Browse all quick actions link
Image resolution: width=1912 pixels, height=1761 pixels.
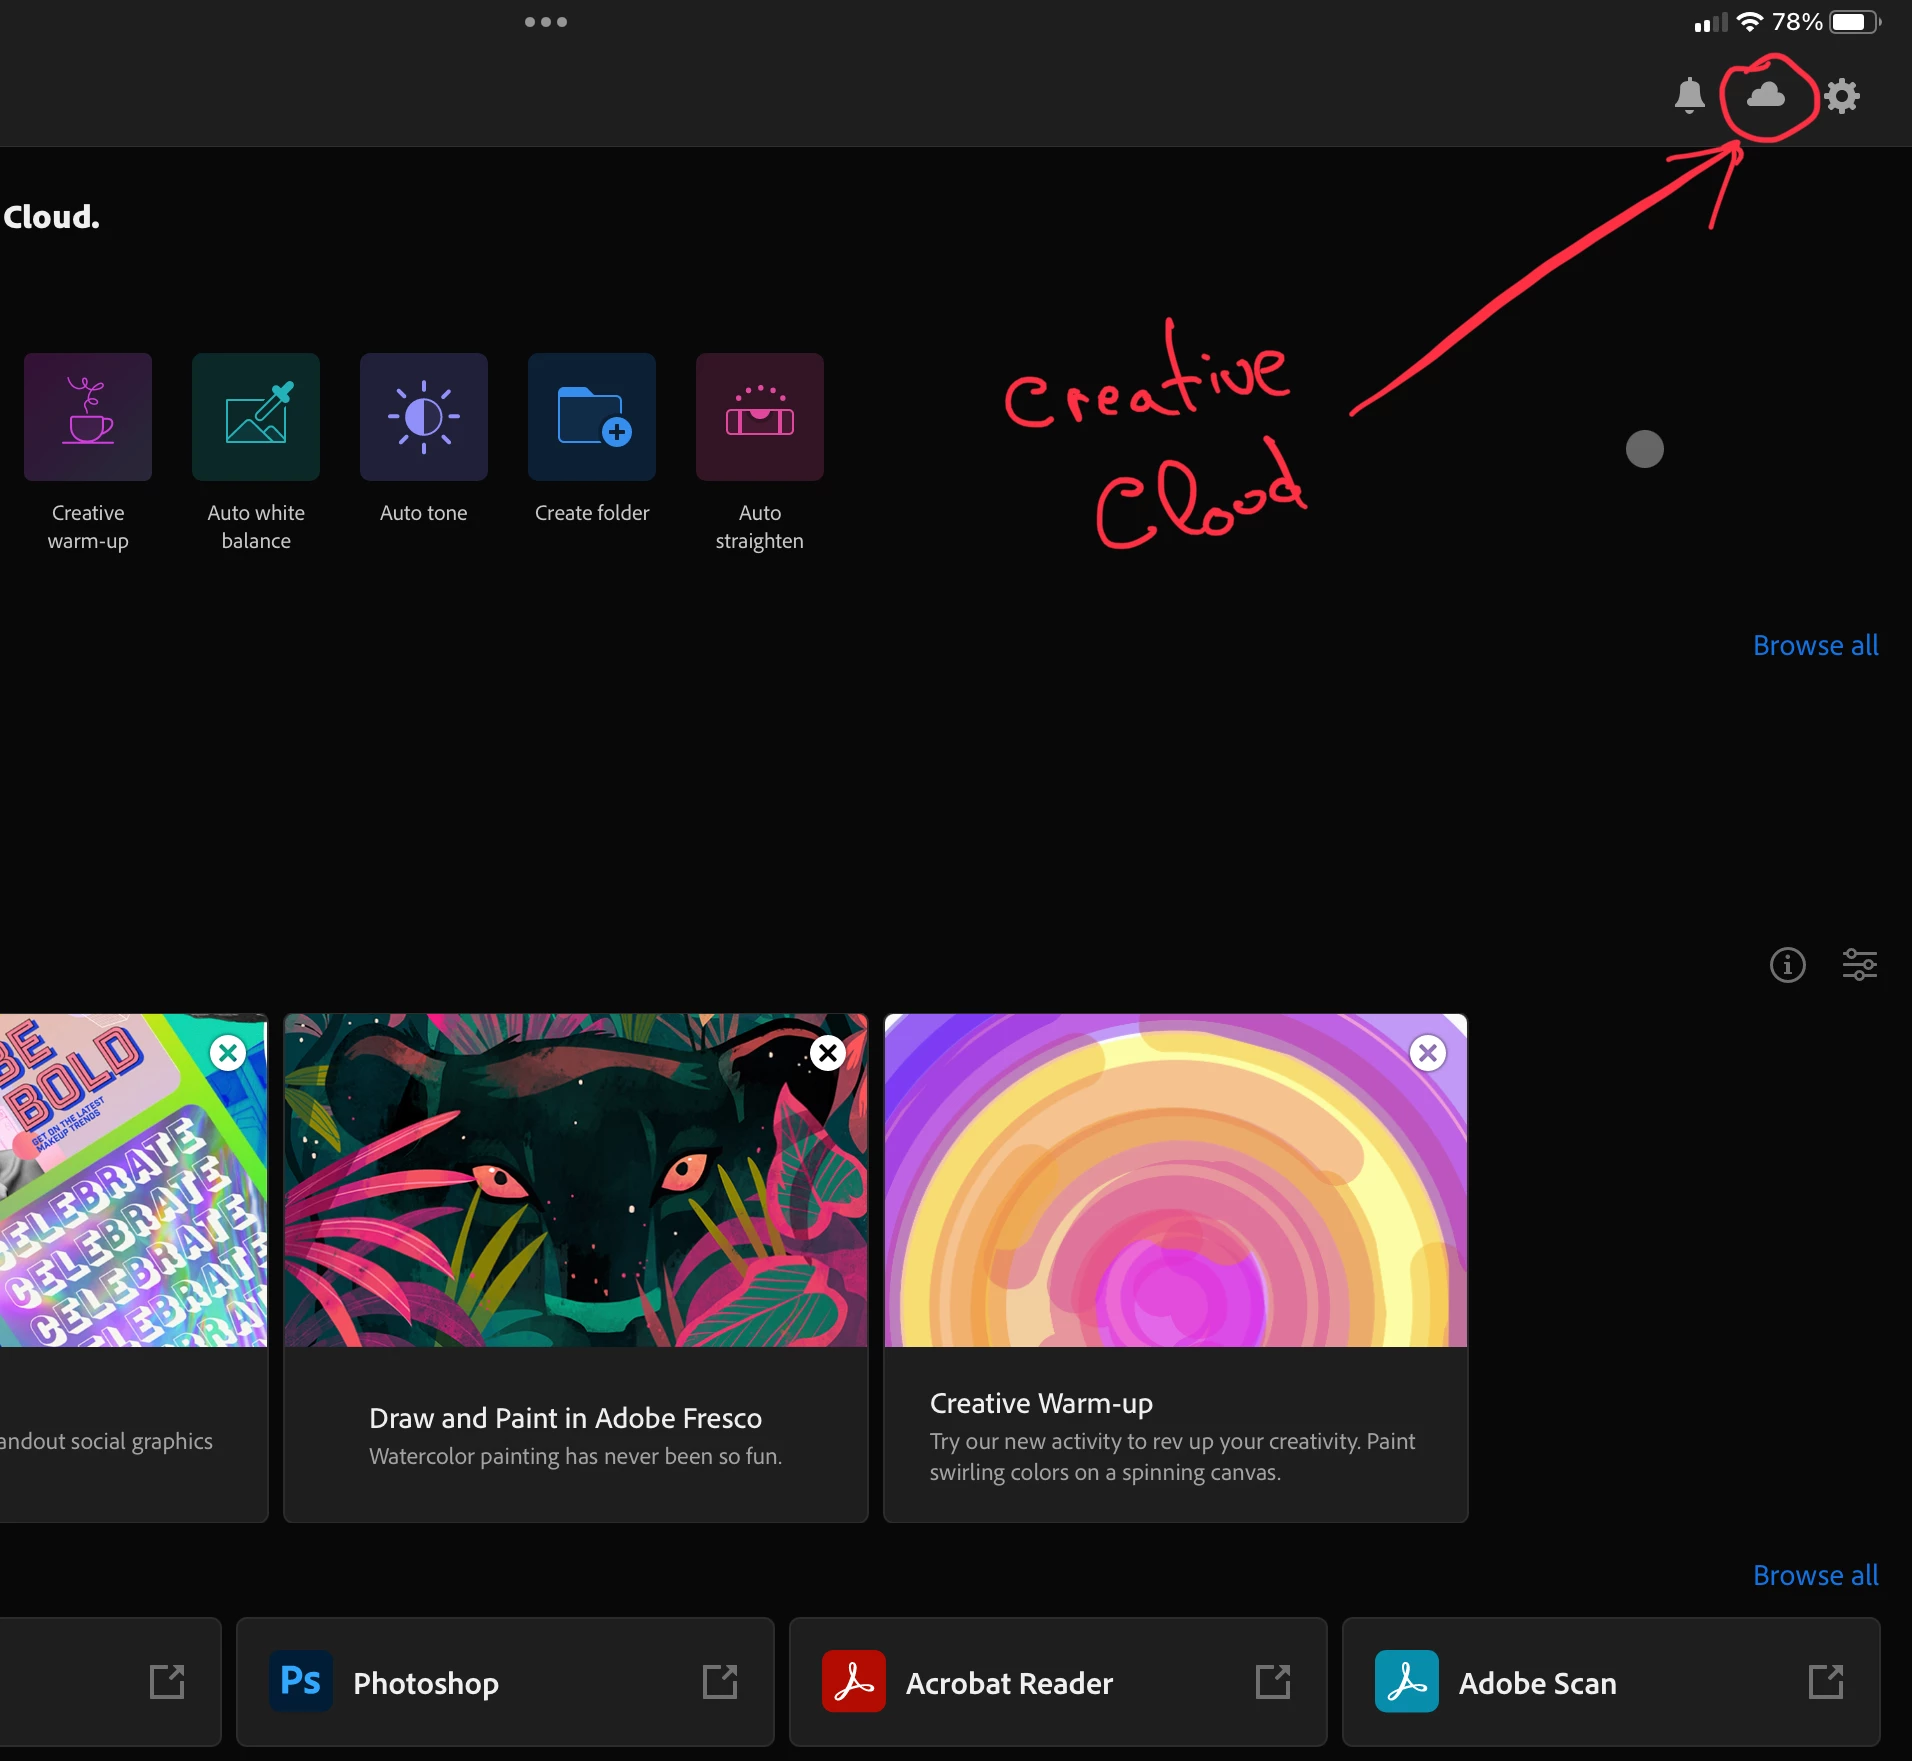click(x=1815, y=645)
